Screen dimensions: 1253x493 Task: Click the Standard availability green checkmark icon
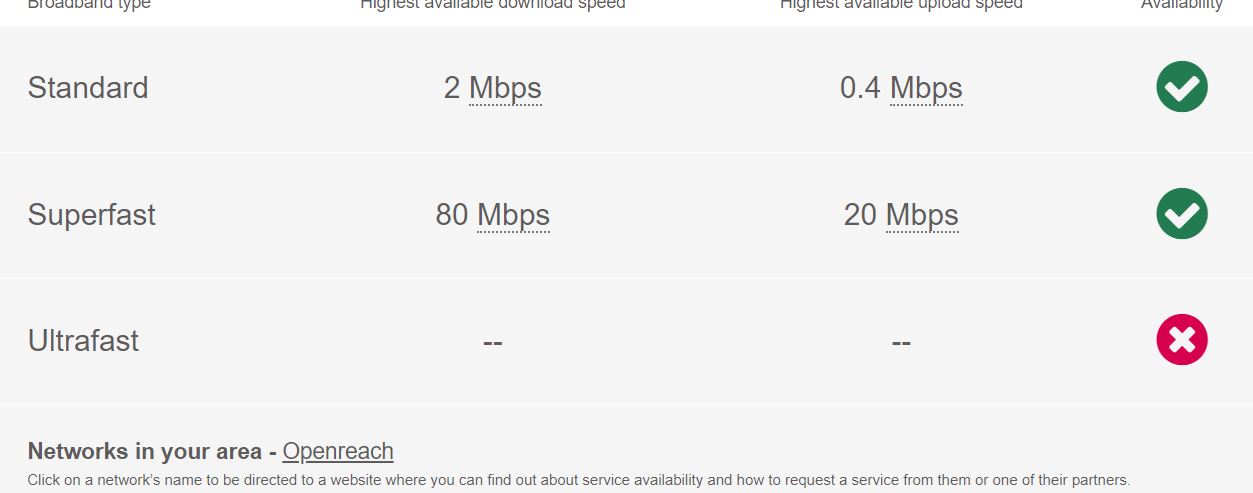tap(1182, 87)
